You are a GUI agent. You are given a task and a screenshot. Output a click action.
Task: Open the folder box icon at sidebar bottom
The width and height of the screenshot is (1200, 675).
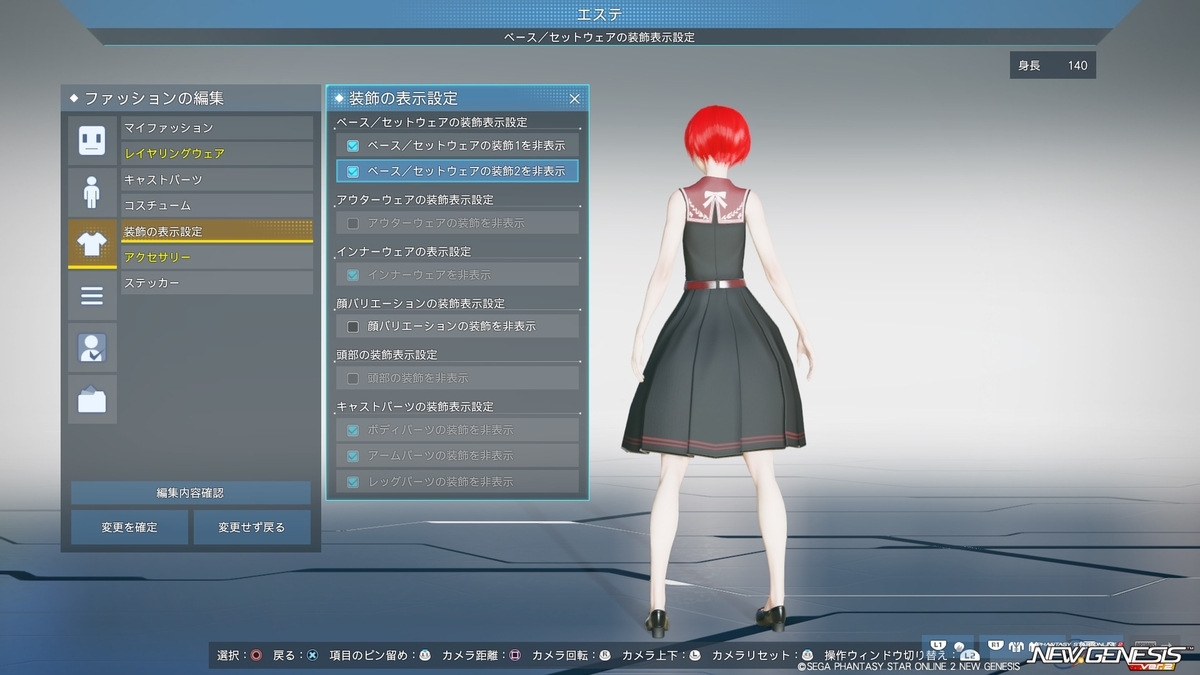pos(92,400)
